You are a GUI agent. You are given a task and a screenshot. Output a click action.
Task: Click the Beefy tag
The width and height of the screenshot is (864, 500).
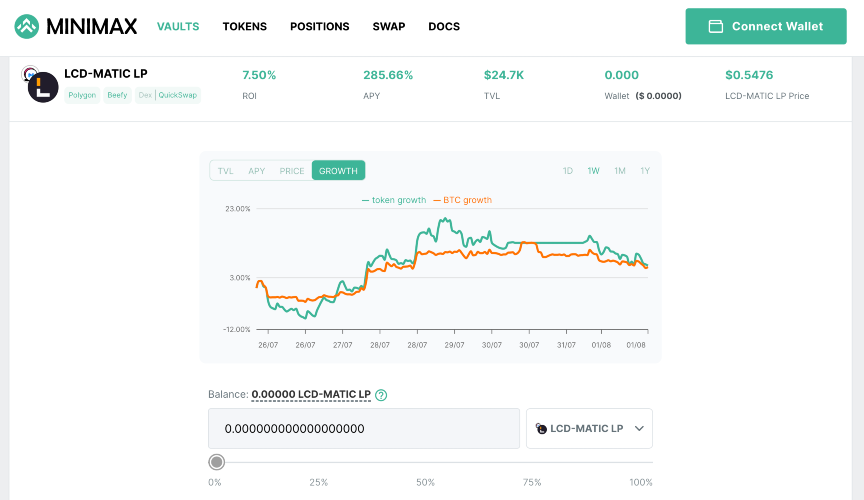(117, 95)
